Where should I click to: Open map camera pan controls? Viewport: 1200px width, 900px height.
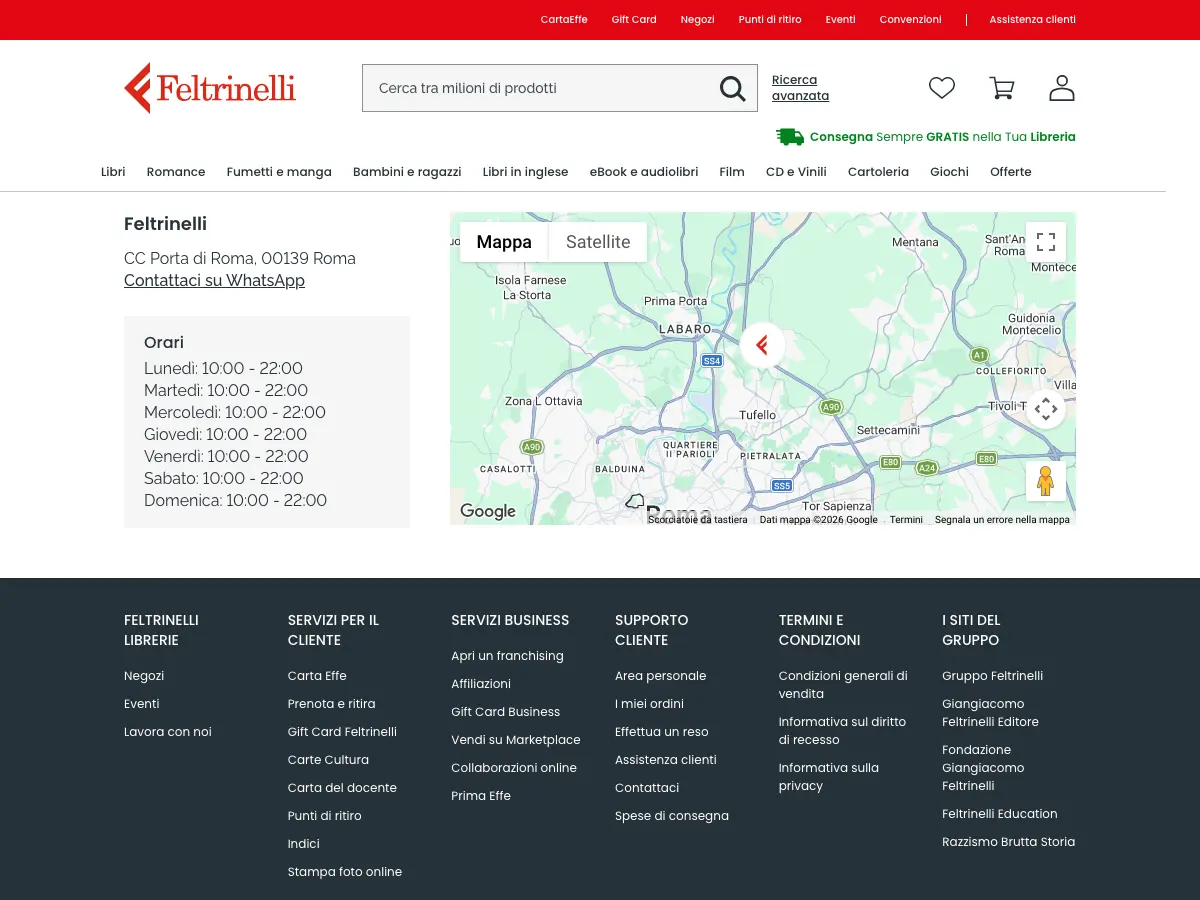1046,409
